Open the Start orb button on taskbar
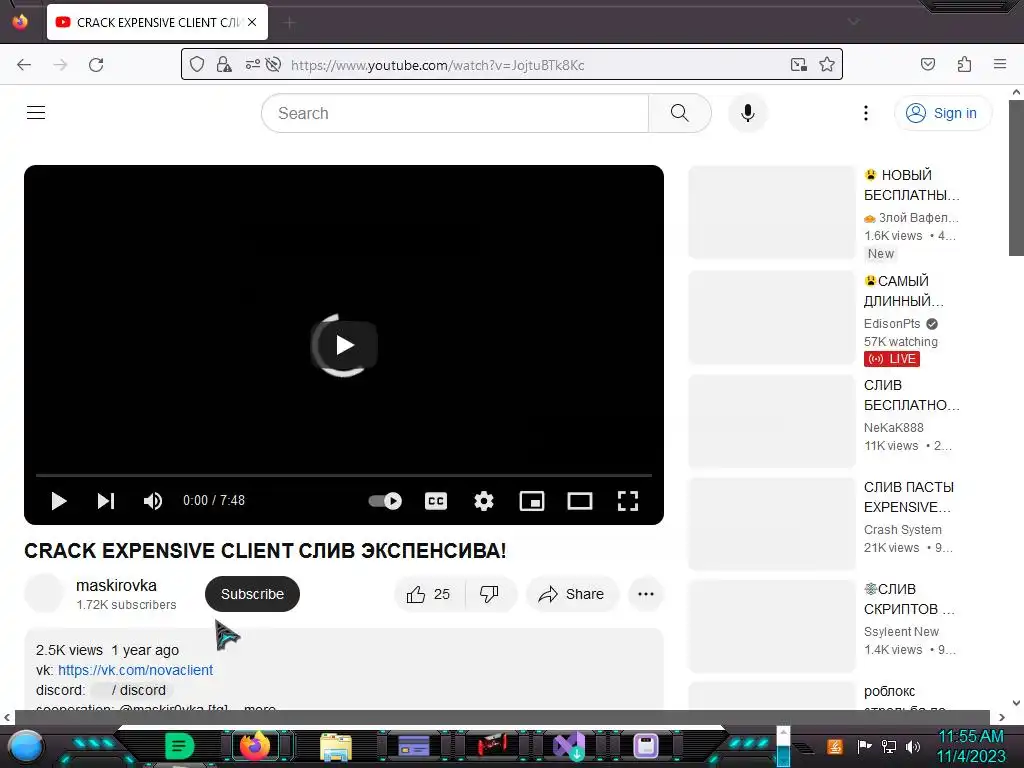This screenshot has width=1024, height=768. (x=25, y=746)
